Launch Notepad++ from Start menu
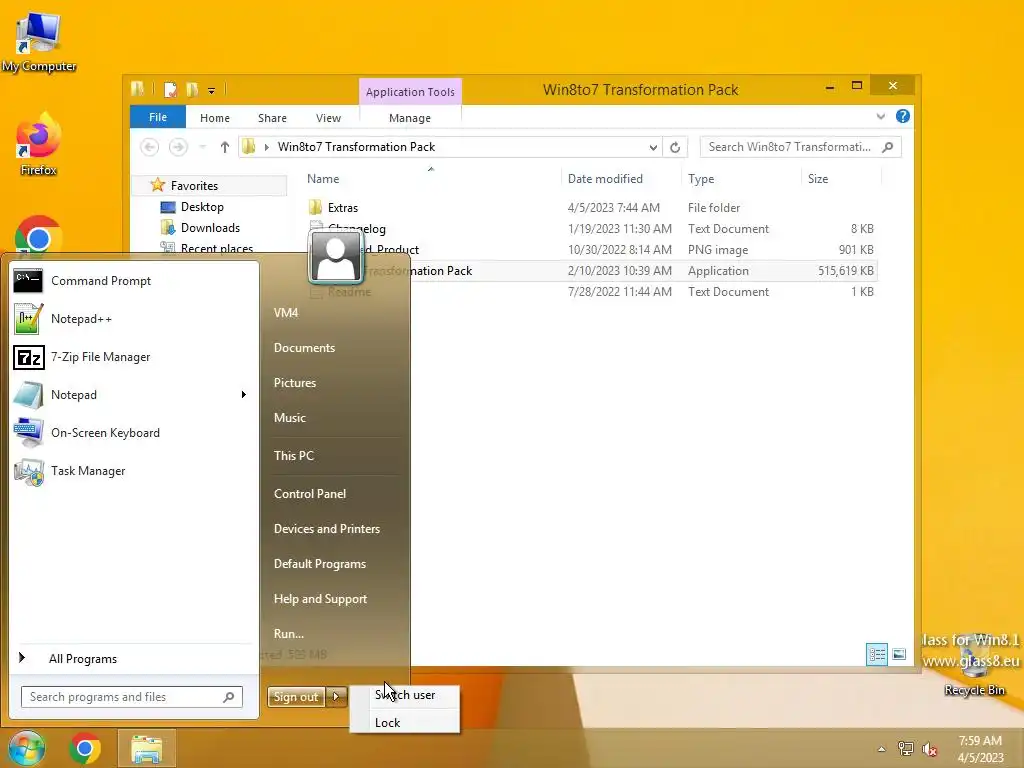This screenshot has width=1024, height=768. pos(133,319)
